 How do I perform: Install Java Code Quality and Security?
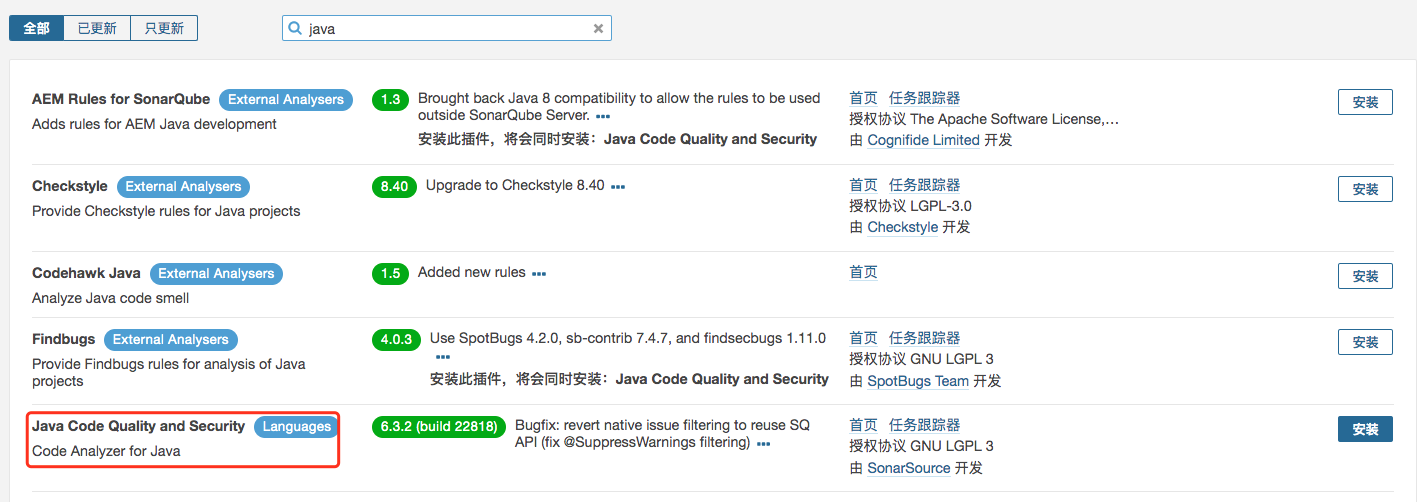pos(1365,429)
